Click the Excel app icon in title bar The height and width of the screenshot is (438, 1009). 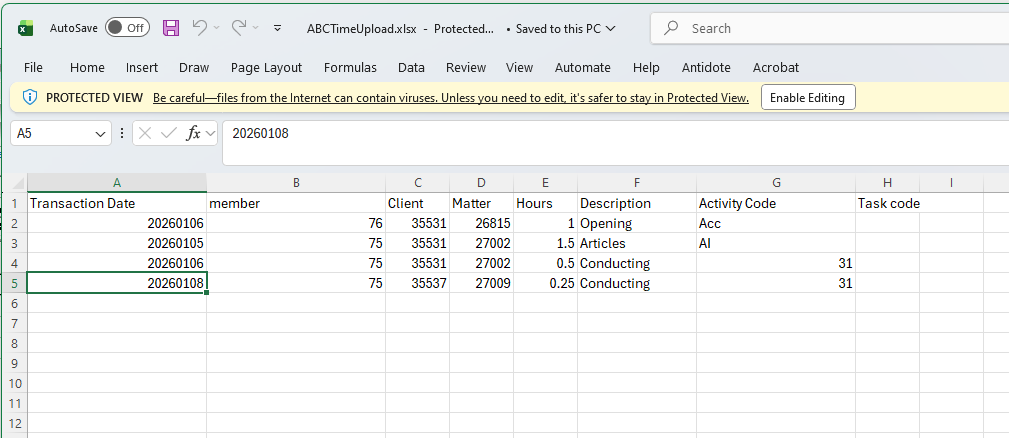tap(25, 28)
